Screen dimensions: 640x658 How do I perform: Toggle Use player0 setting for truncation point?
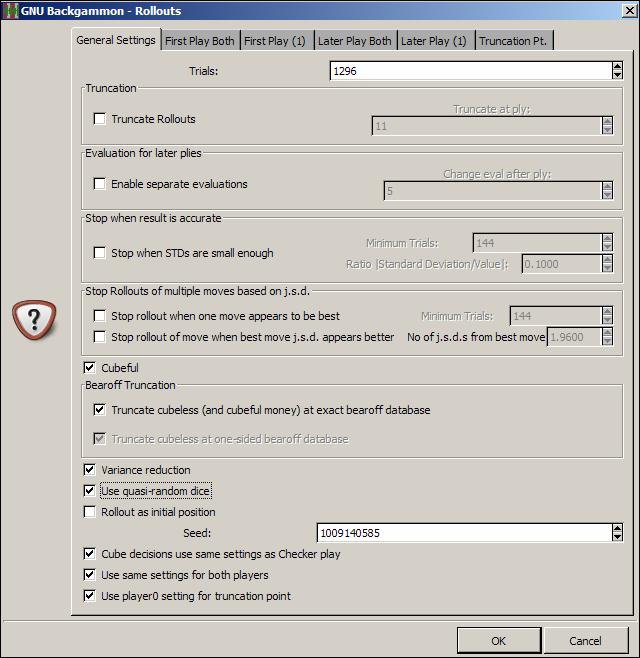[x=89, y=595]
